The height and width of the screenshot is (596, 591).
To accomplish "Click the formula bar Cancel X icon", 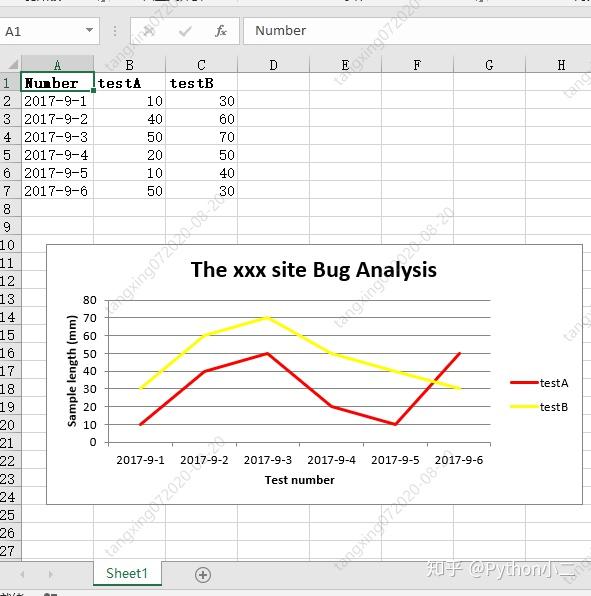I will [149, 31].
